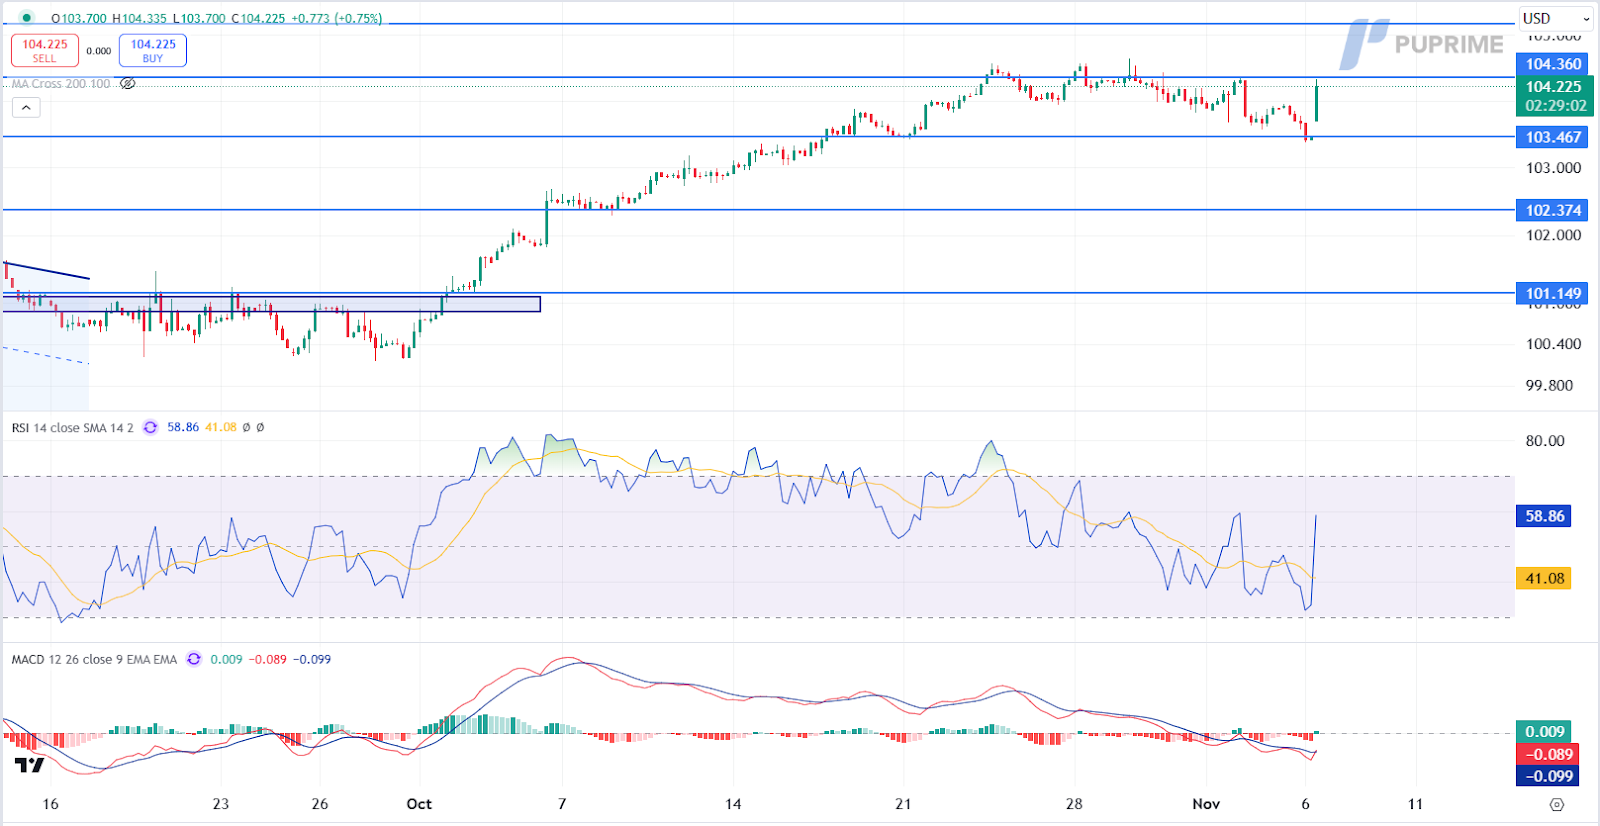
Task: Select the 102.374 price level label
Action: [x=1553, y=210]
